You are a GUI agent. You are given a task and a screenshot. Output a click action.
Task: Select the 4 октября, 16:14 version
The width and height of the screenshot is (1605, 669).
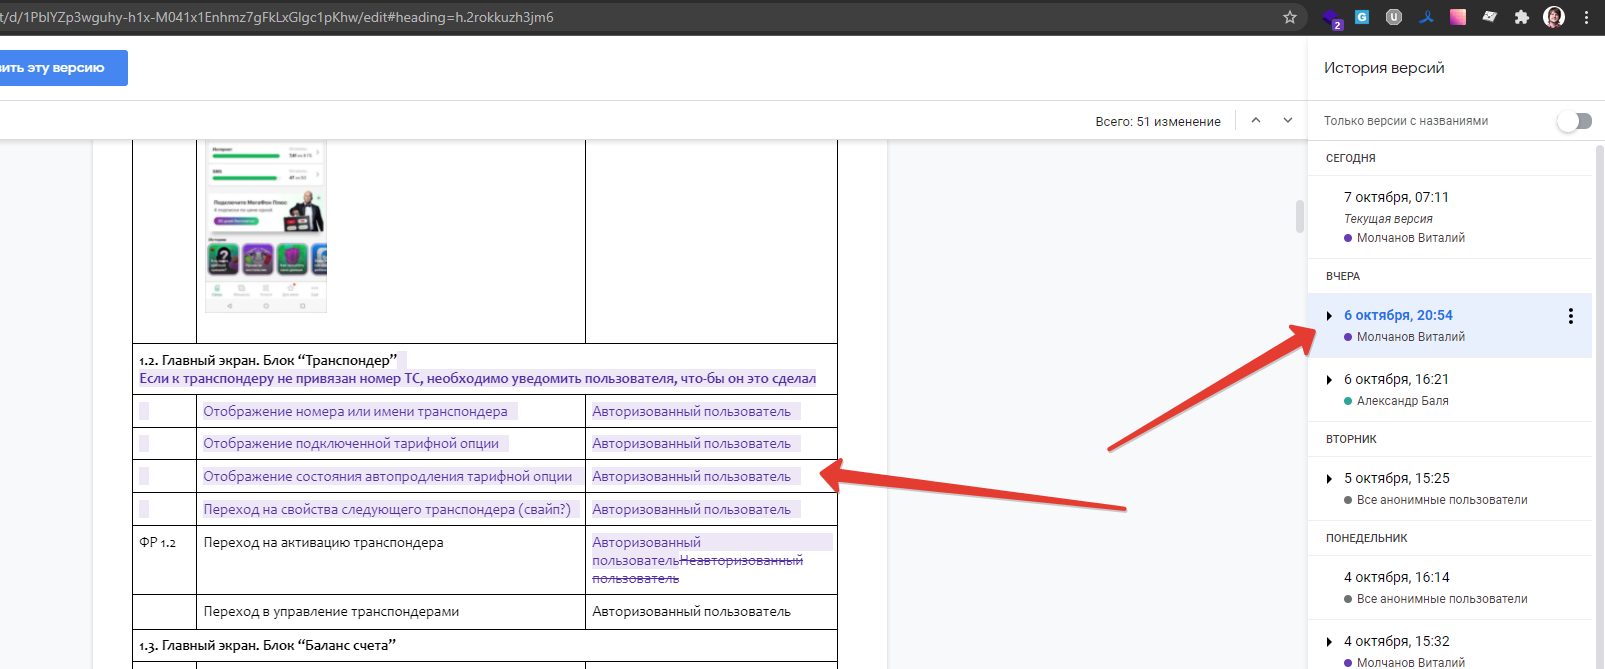(x=1396, y=578)
